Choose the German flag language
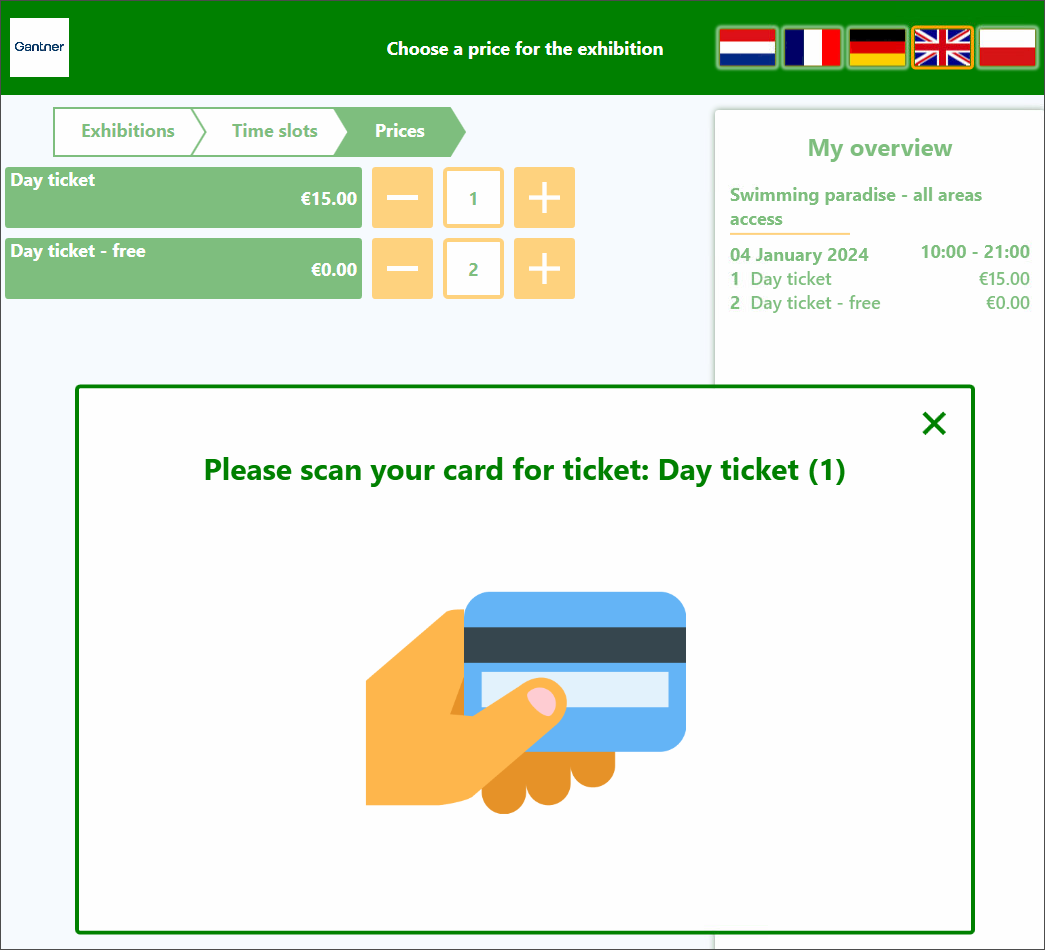 pos(877,48)
